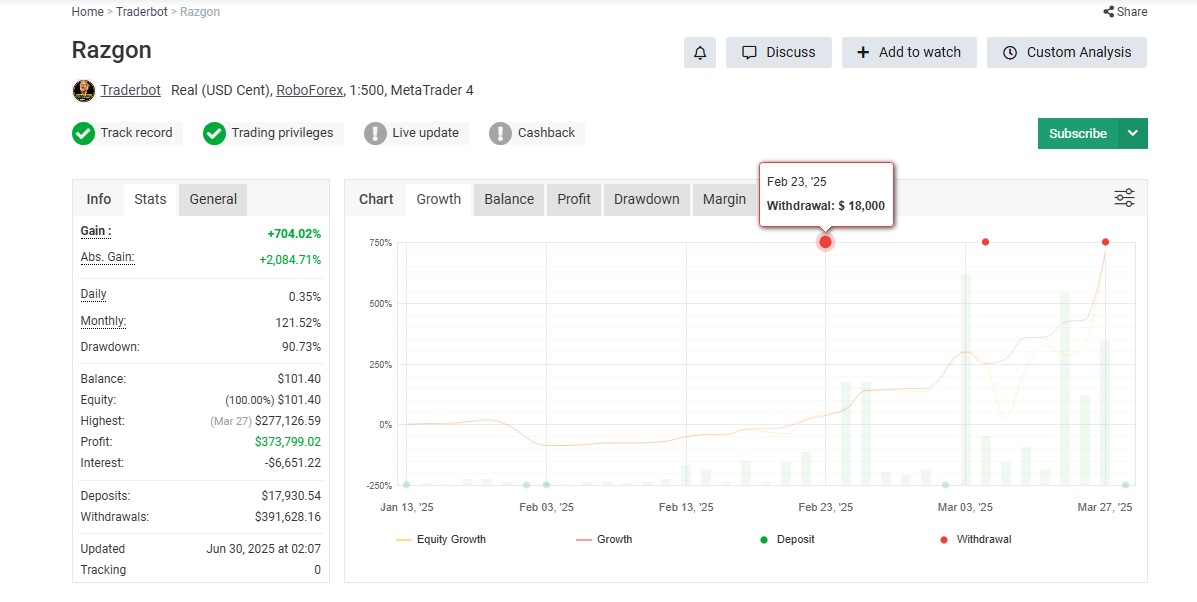Open Traderbot in the breadcrumb trail
The height and width of the screenshot is (602, 1197).
[142, 11]
